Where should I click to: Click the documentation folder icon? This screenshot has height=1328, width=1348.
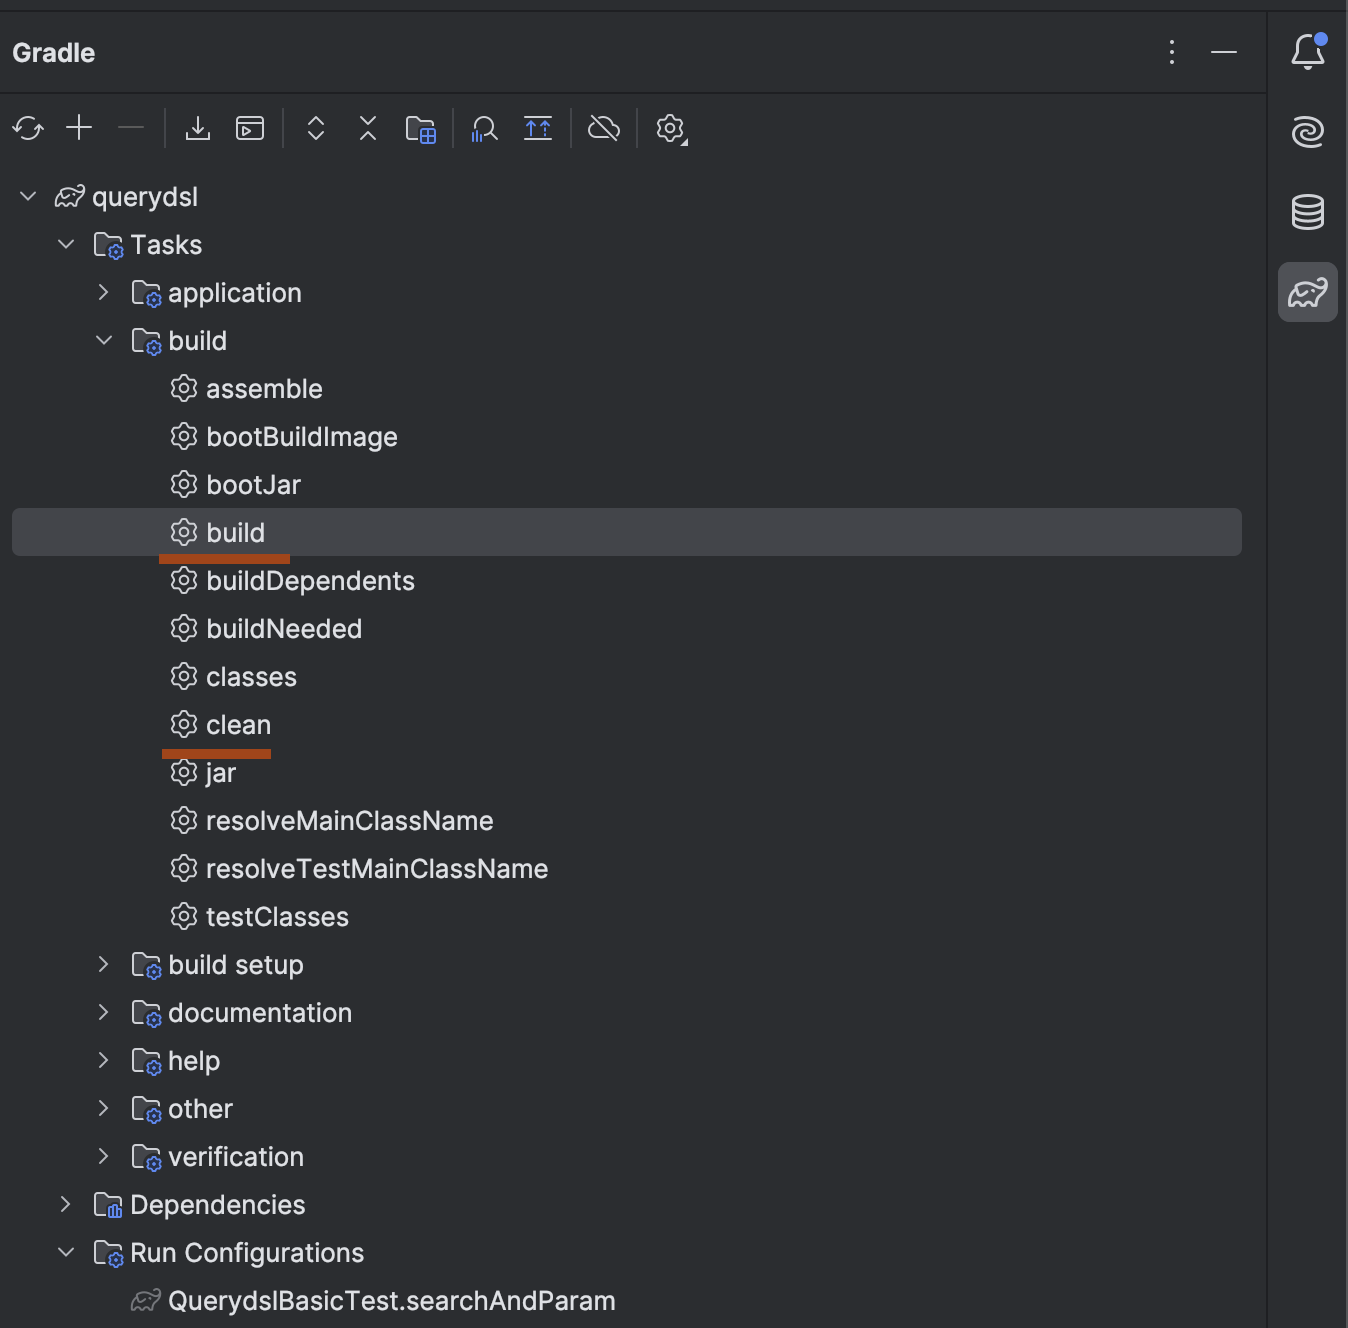(x=146, y=1013)
